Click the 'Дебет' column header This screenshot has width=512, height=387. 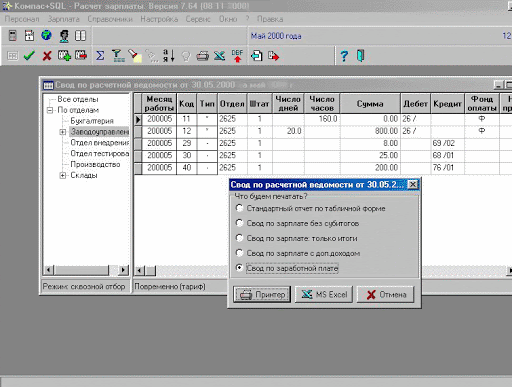coord(415,104)
